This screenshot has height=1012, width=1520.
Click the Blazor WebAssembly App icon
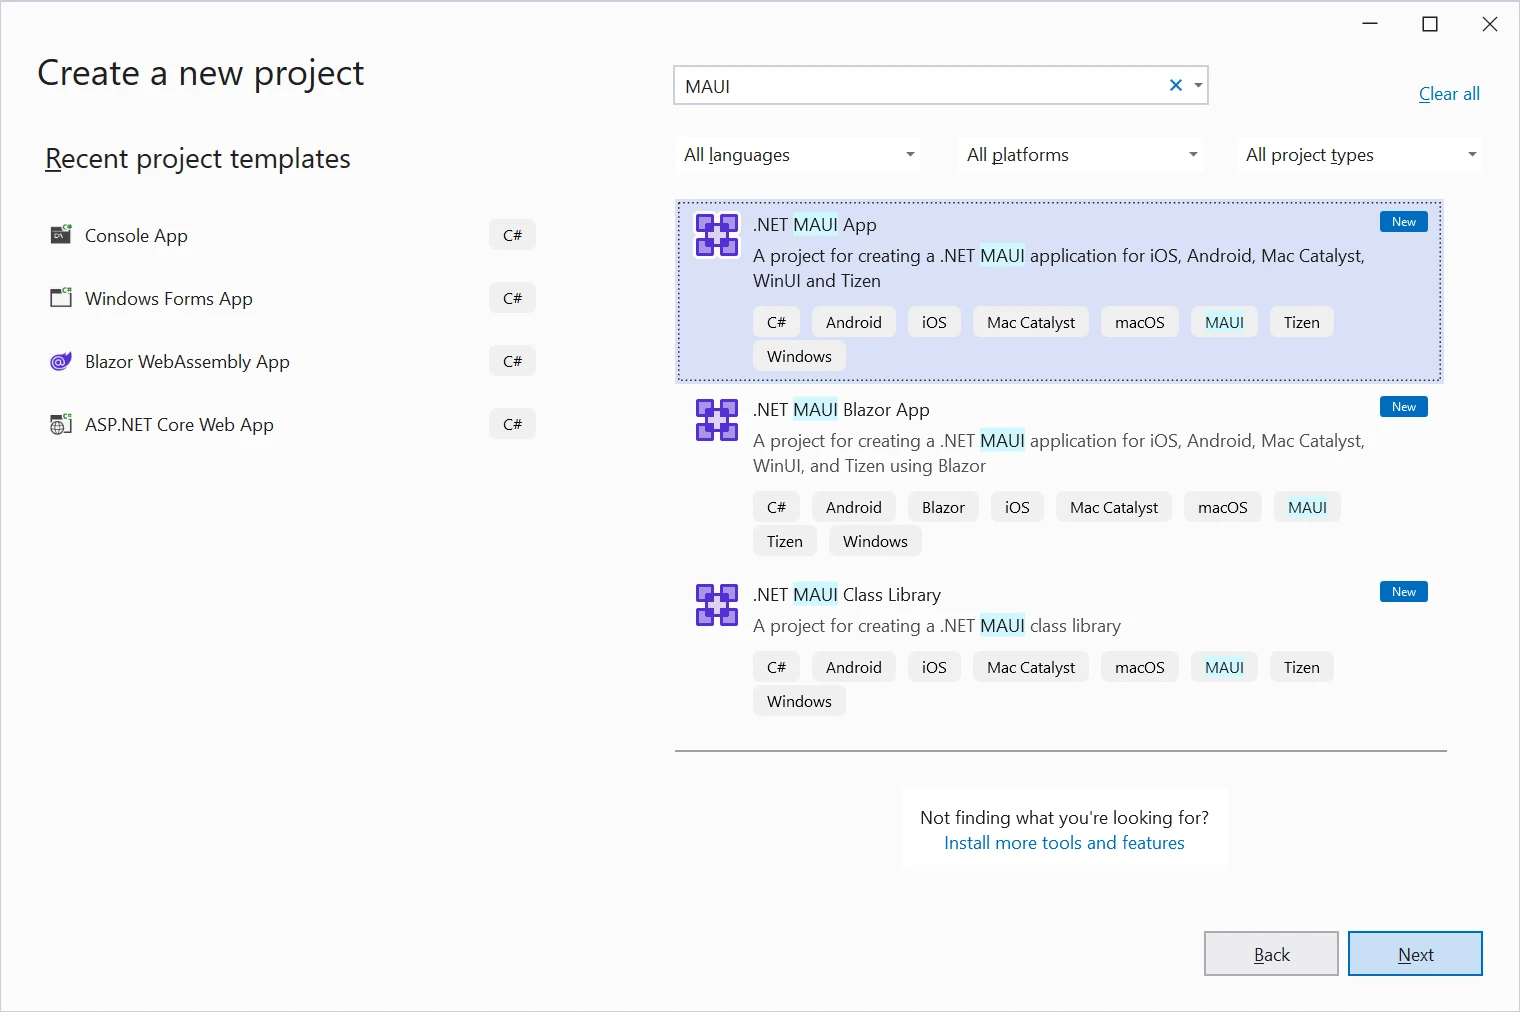point(61,361)
